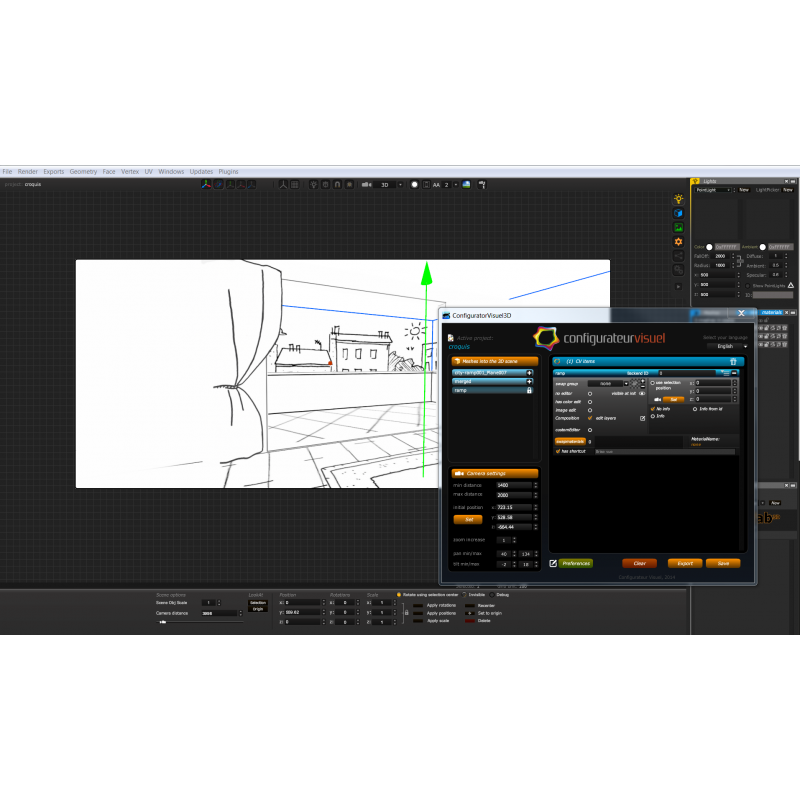The width and height of the screenshot is (800, 800).
Task: Open the lights panel from yellow bulb sidebar icon
Action: pyautogui.click(x=678, y=199)
